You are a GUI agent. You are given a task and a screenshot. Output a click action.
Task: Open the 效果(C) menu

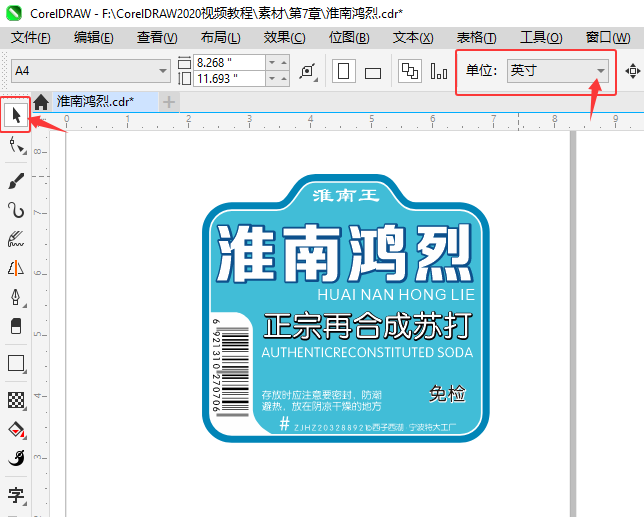pos(284,38)
